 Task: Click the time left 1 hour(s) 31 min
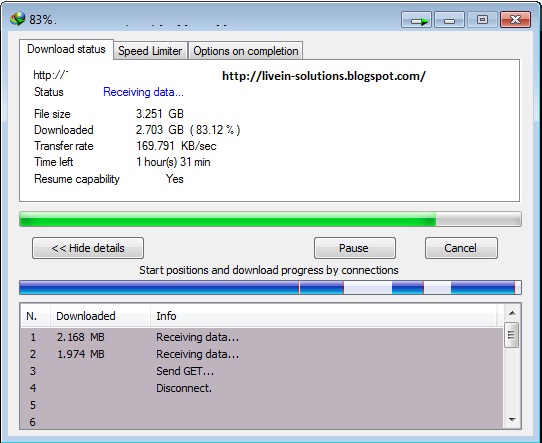click(x=173, y=162)
